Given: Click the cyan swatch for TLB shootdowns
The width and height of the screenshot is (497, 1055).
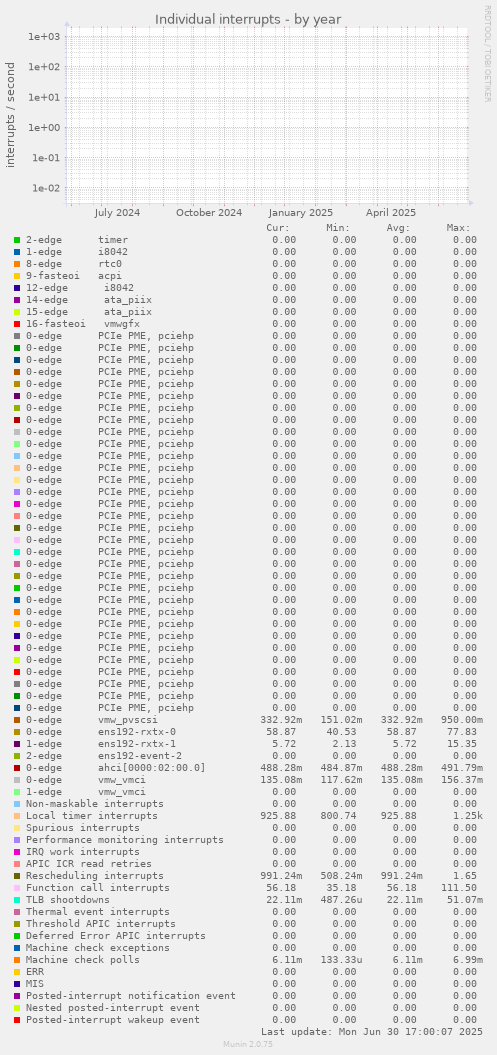Looking at the screenshot, I should point(17,900).
